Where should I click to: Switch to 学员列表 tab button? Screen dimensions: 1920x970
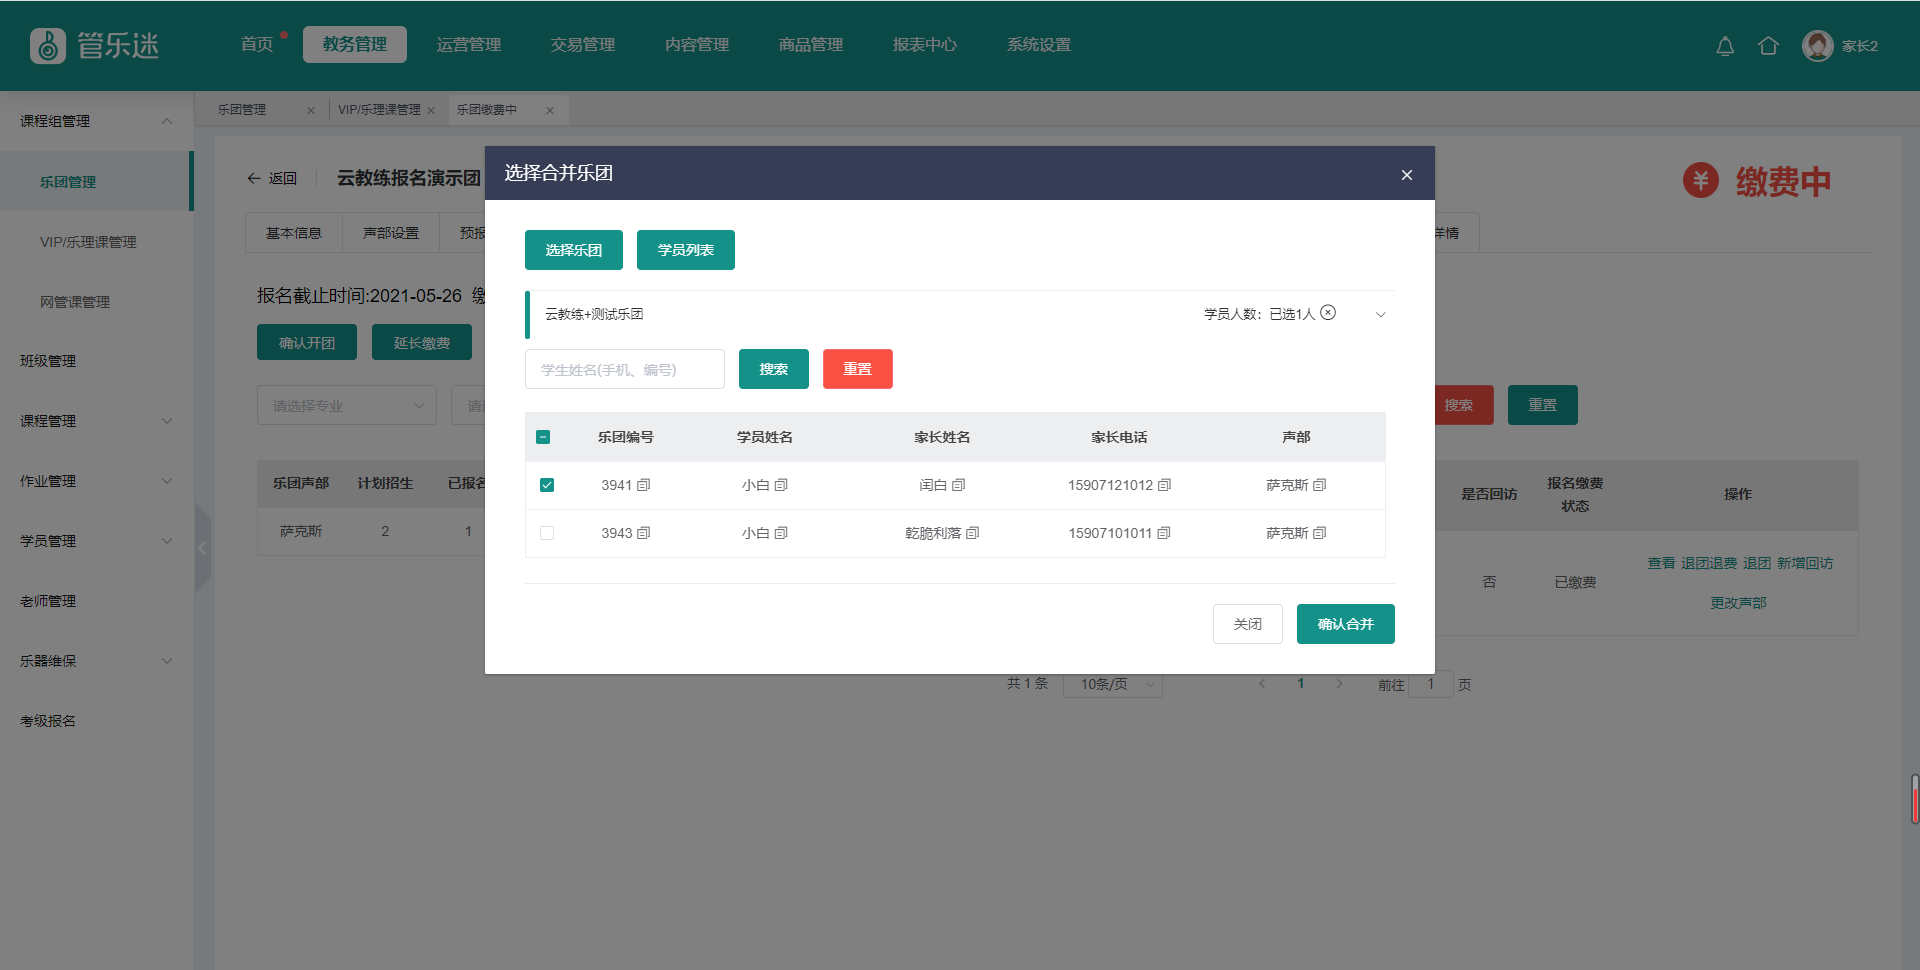[x=685, y=250]
